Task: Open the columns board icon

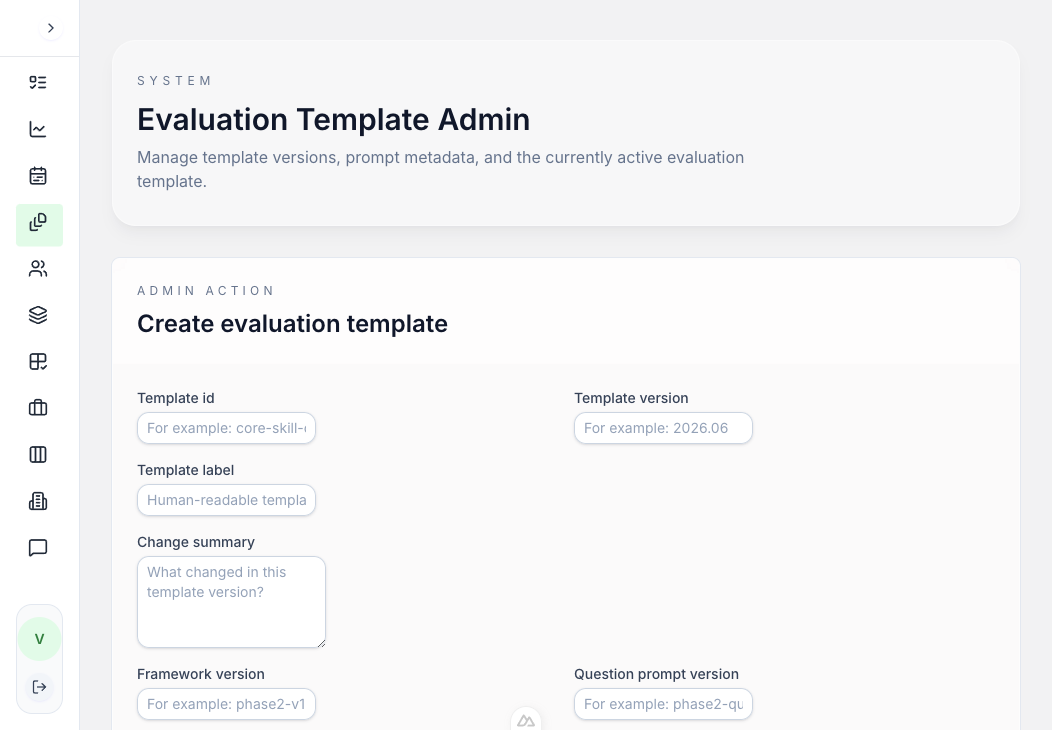Action: pyautogui.click(x=38, y=455)
